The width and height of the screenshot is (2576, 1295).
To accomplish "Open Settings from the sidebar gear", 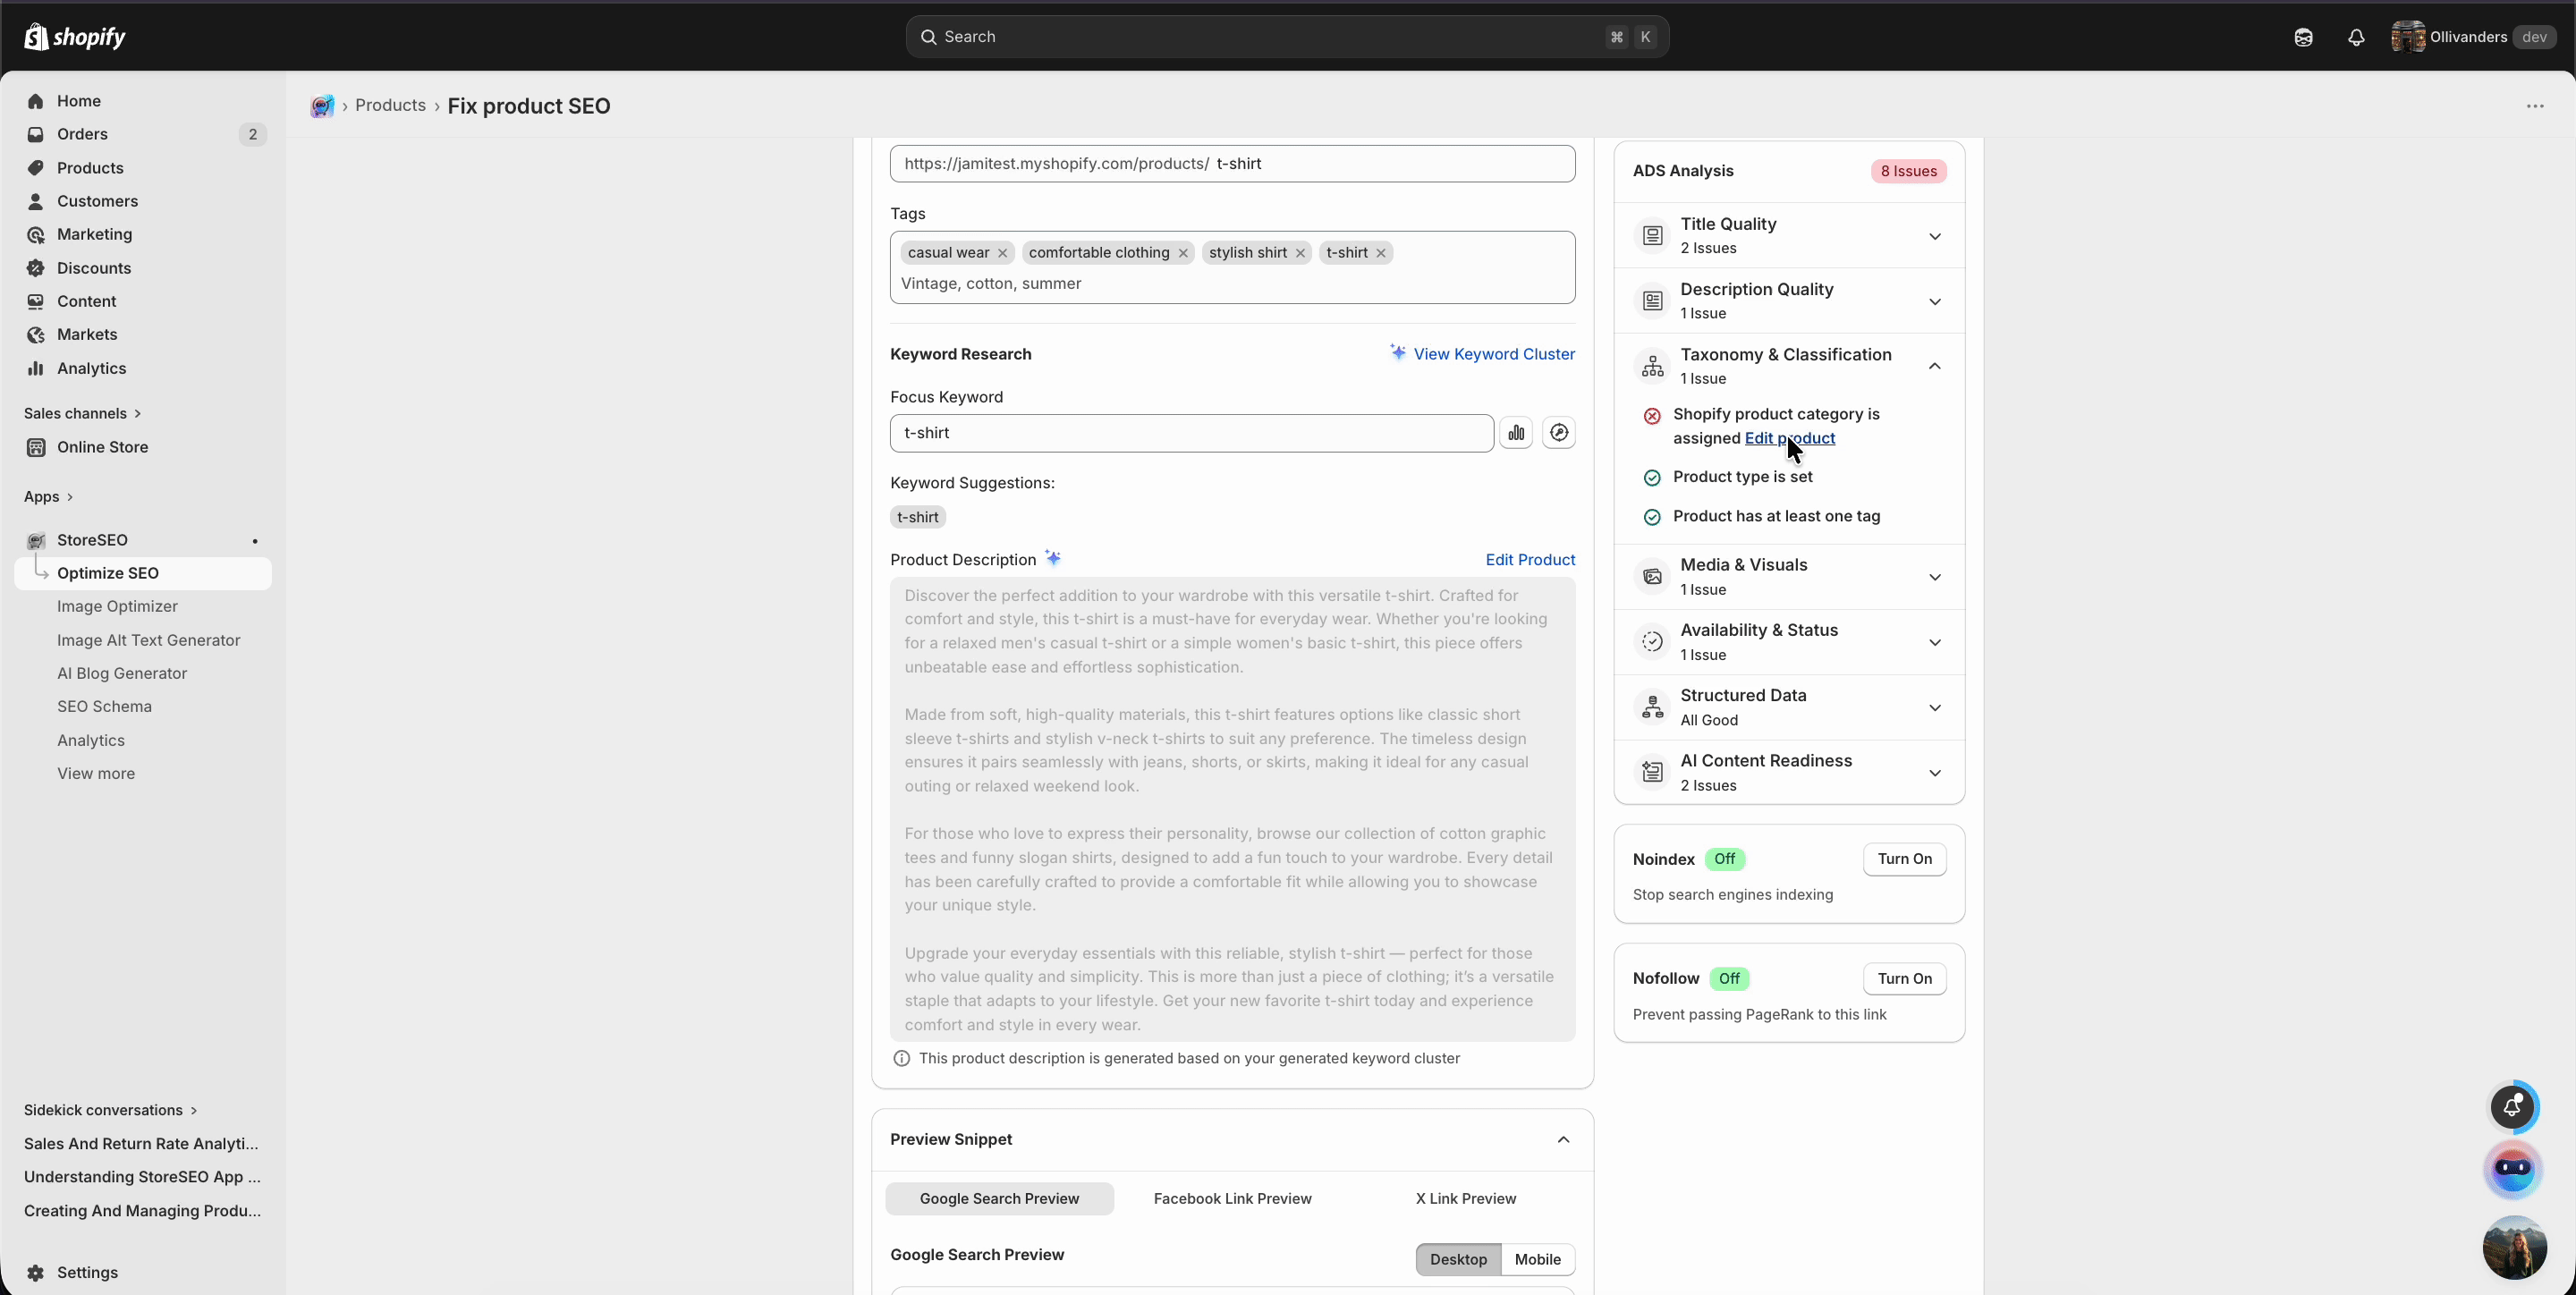I will 36,1272.
